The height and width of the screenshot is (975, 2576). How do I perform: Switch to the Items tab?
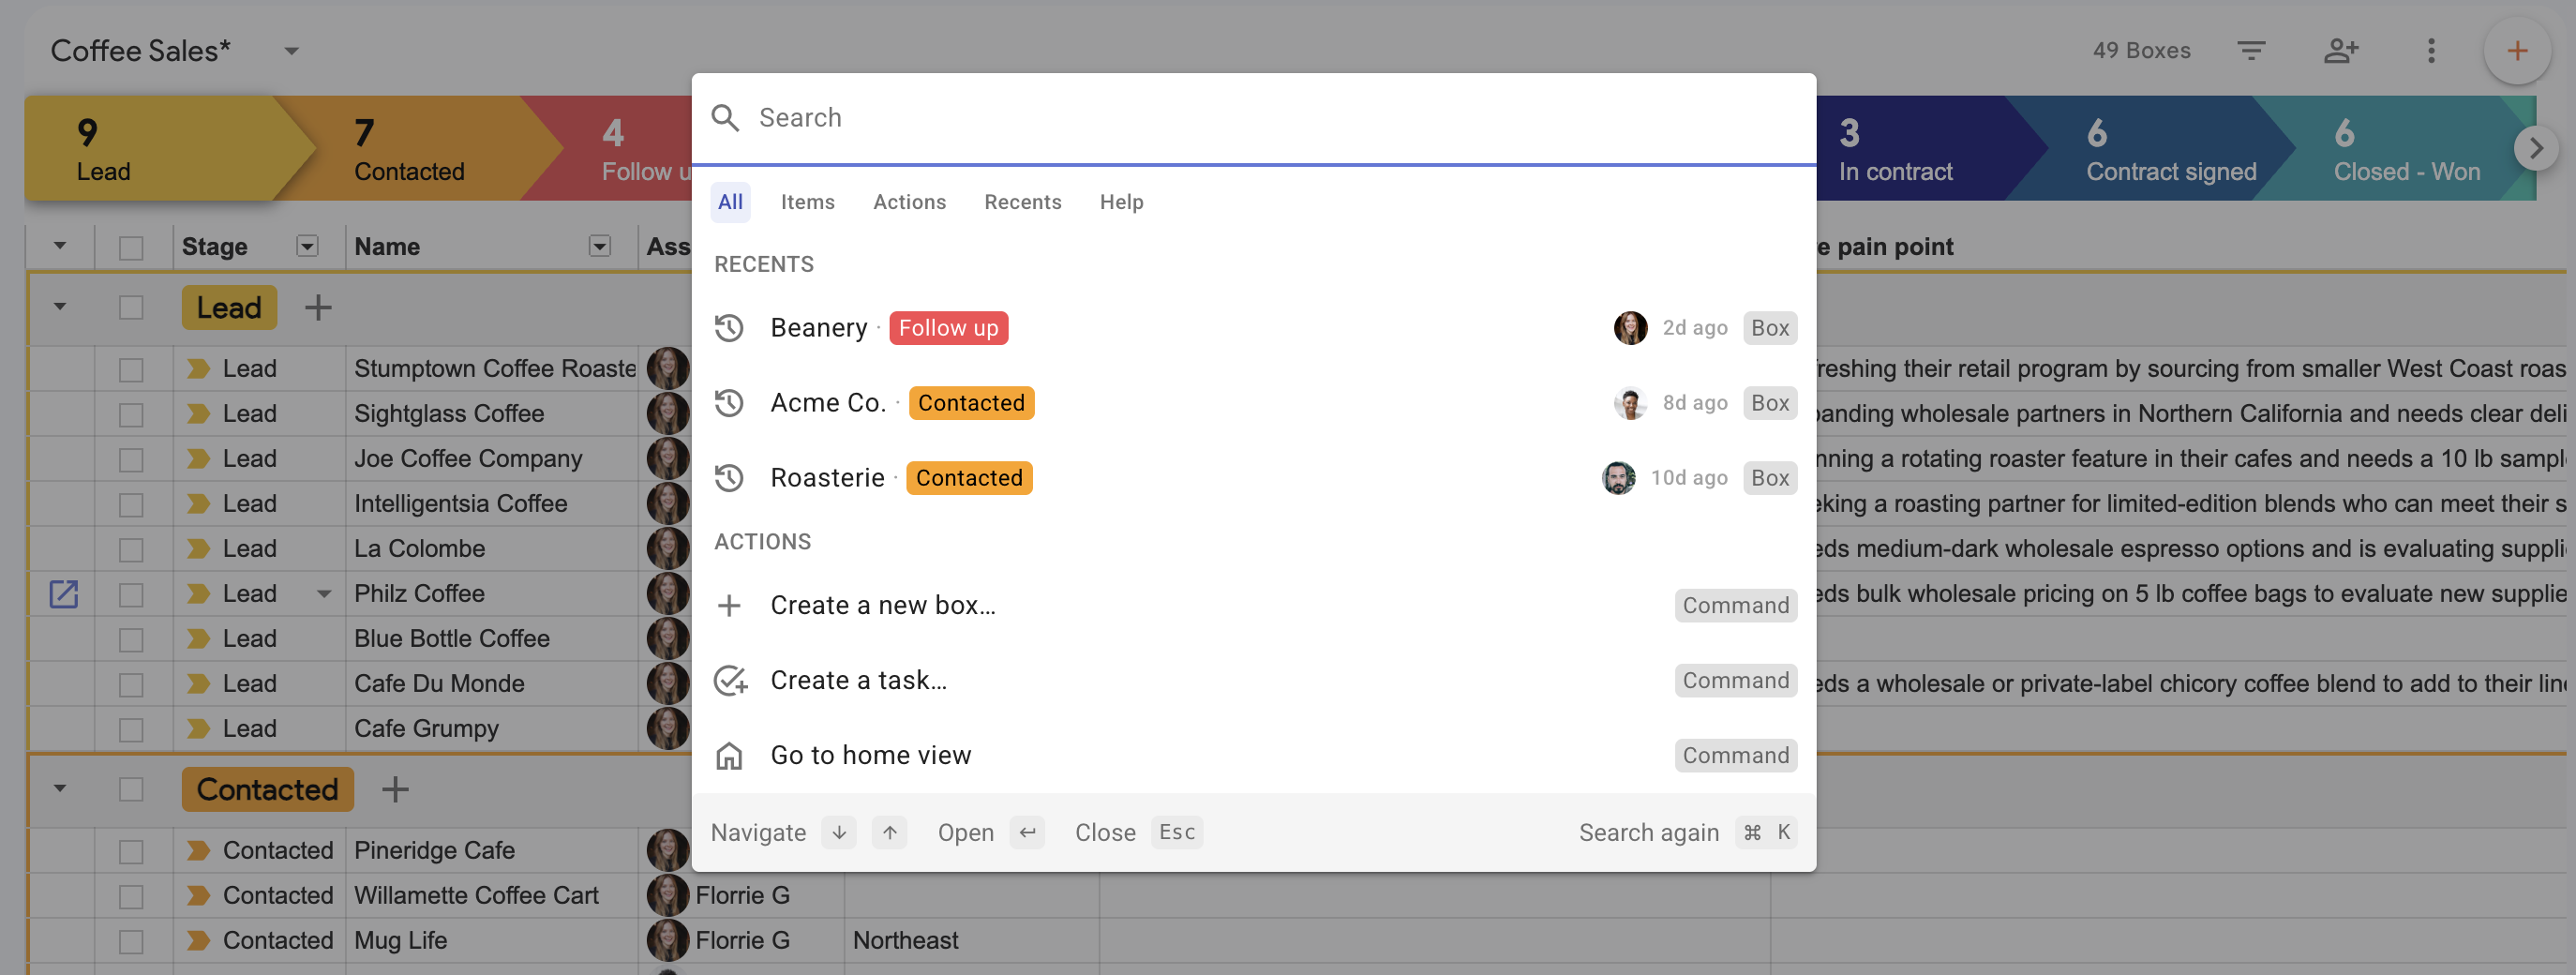807,202
